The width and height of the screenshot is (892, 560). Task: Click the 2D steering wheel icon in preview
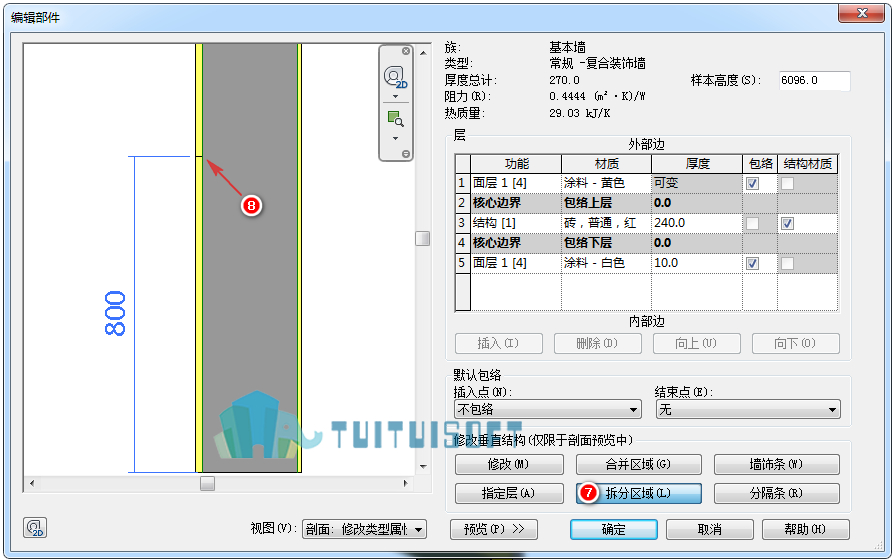pyautogui.click(x=395, y=77)
